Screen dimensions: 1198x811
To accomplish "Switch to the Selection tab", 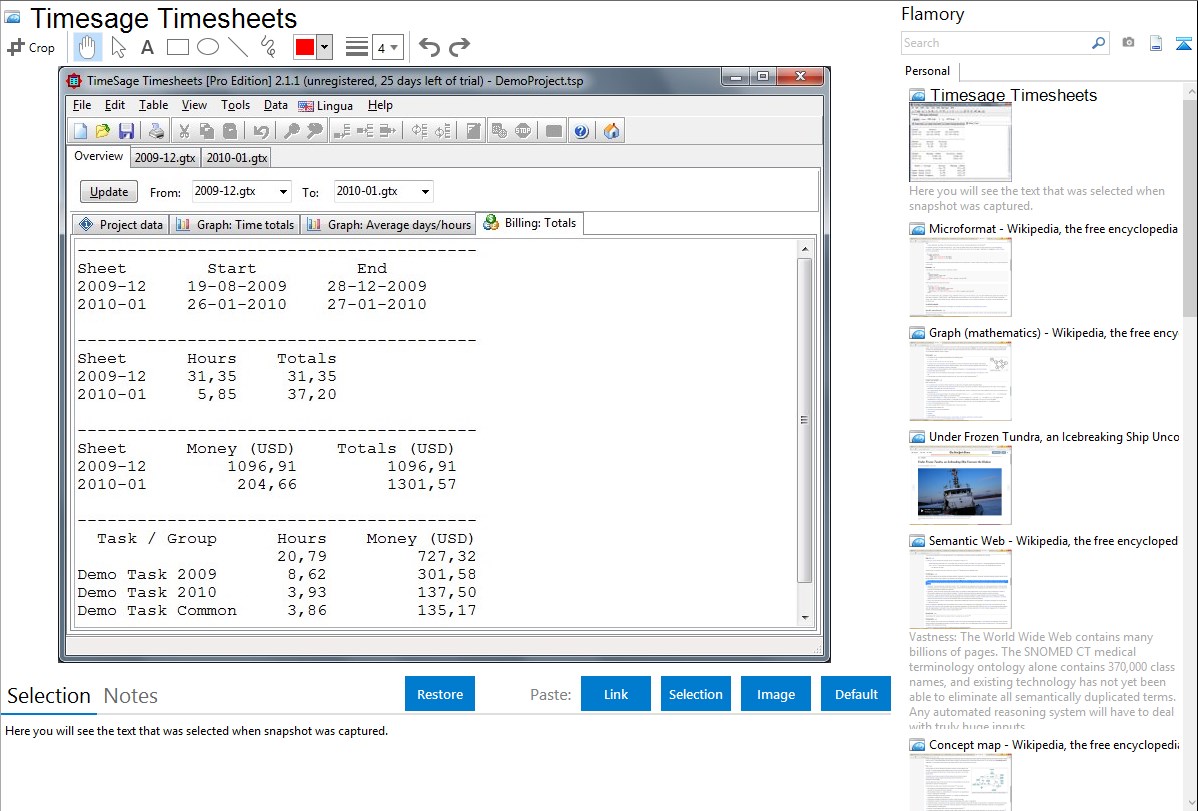I will [49, 696].
